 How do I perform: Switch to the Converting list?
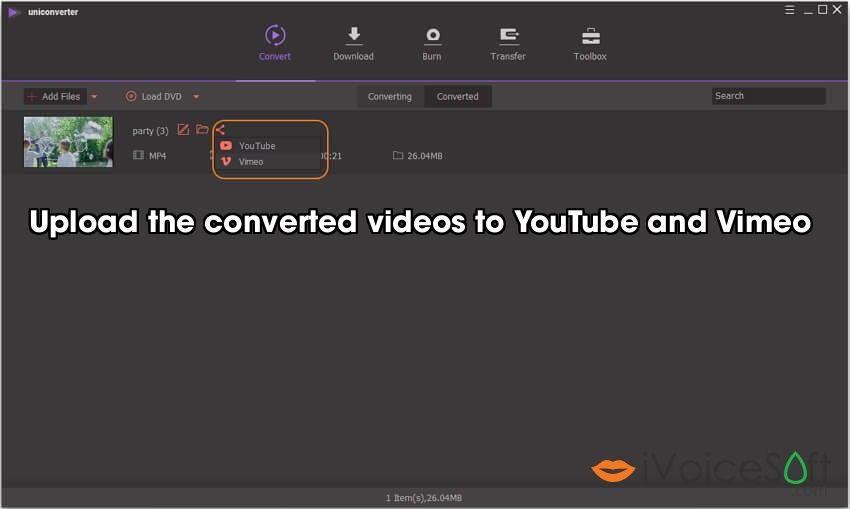390,96
